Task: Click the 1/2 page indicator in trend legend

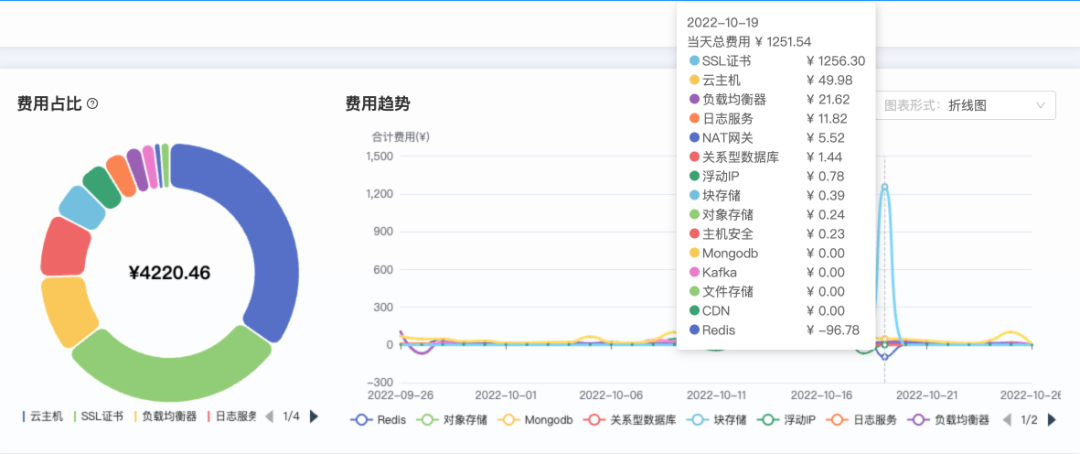Action: coord(1029,420)
